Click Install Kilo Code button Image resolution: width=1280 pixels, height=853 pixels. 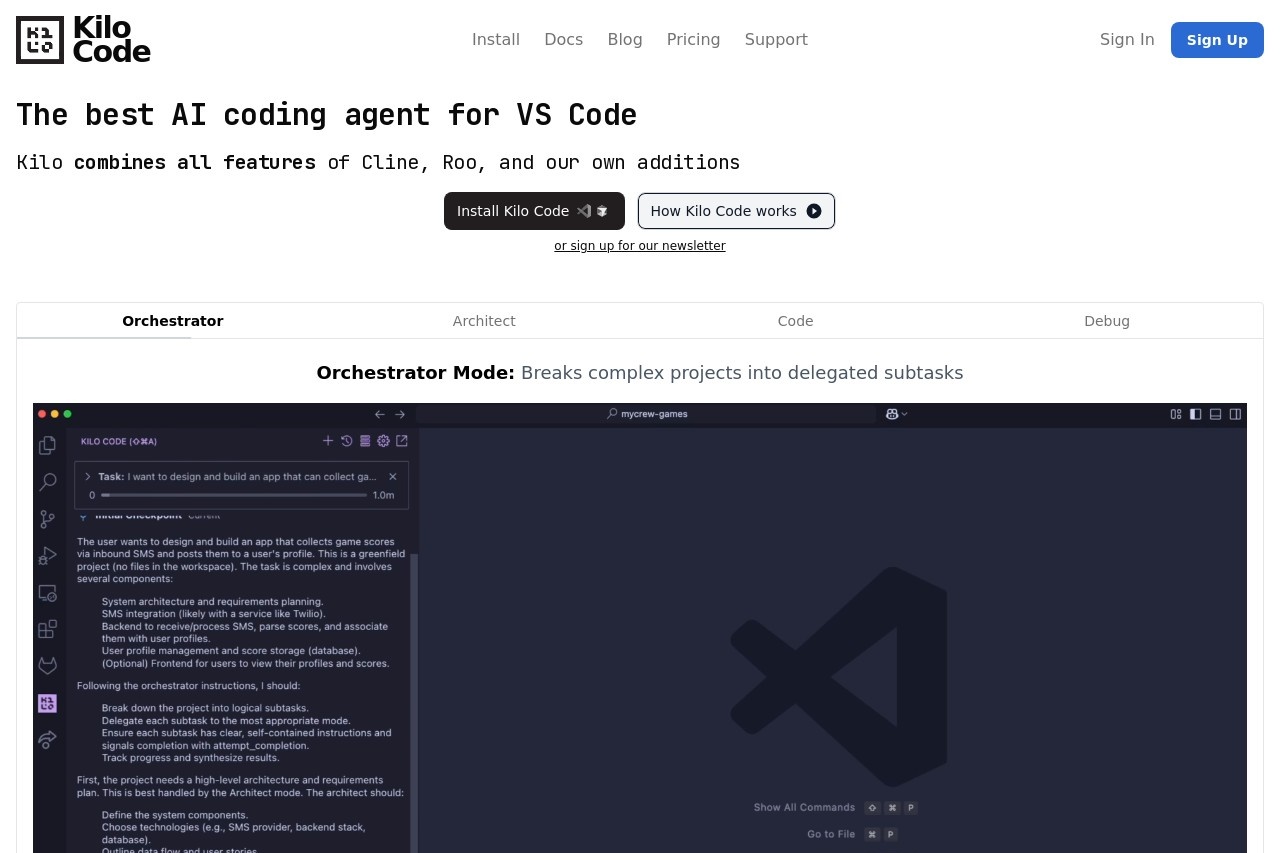coord(534,211)
